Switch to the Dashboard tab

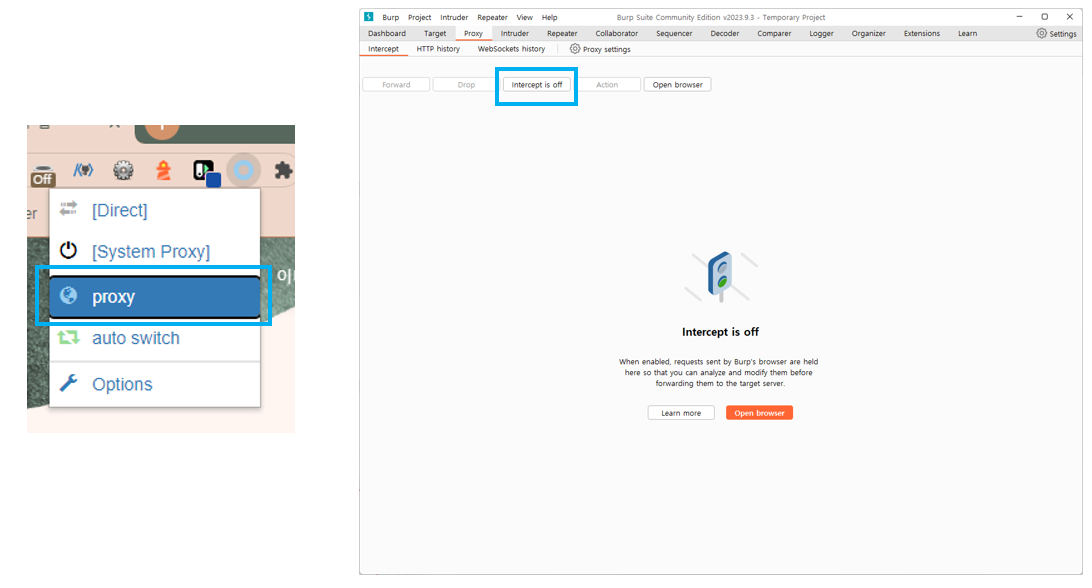[x=387, y=33]
